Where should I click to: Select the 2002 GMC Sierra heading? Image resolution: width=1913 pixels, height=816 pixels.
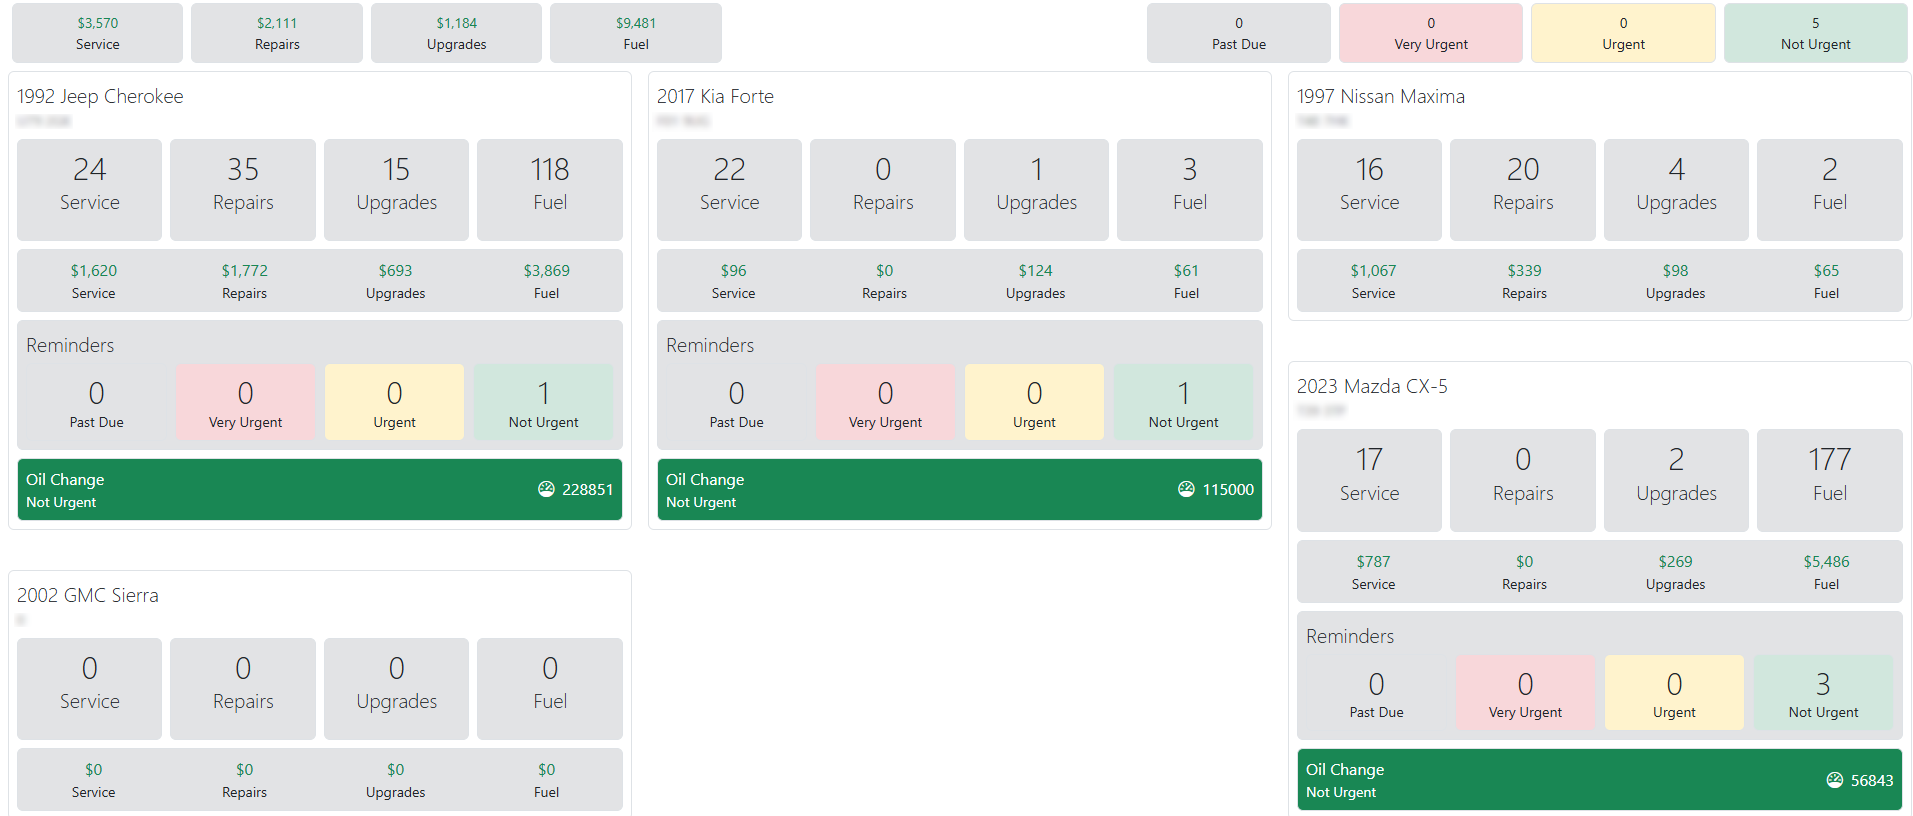(88, 596)
